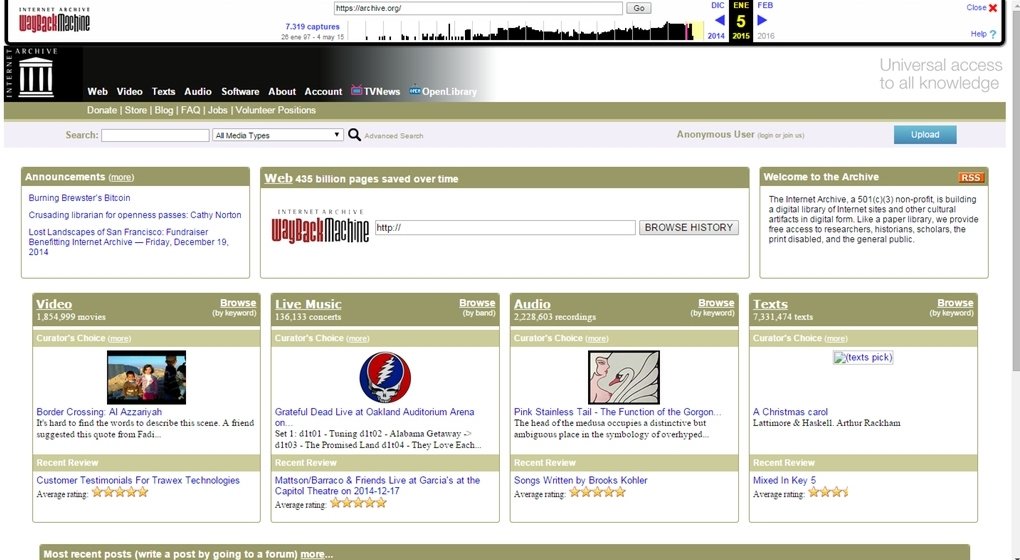
Task: Click Browse by band in Live Music
Action: pyautogui.click(x=477, y=303)
